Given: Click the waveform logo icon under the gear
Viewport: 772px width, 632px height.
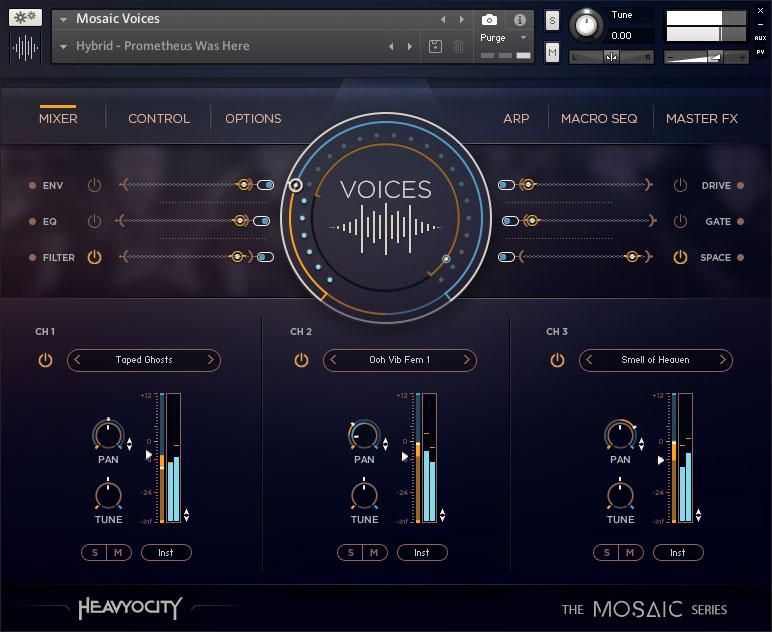Looking at the screenshot, I should (x=25, y=48).
